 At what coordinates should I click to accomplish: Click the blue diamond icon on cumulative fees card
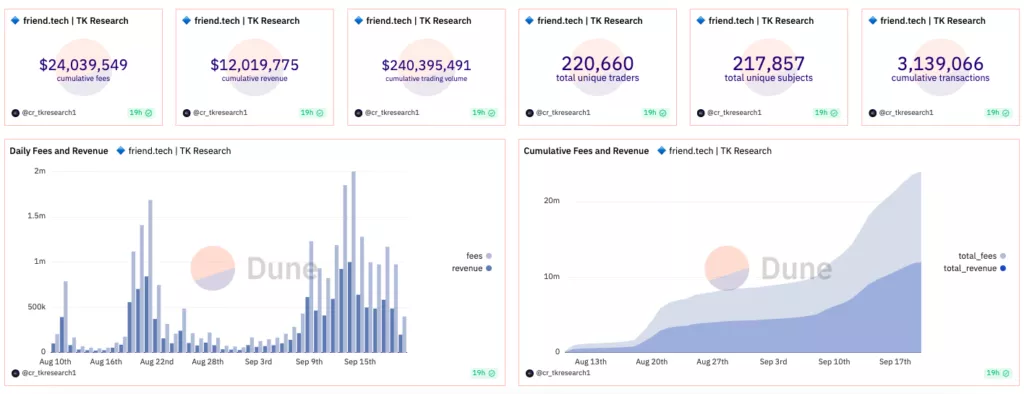[x=16, y=21]
